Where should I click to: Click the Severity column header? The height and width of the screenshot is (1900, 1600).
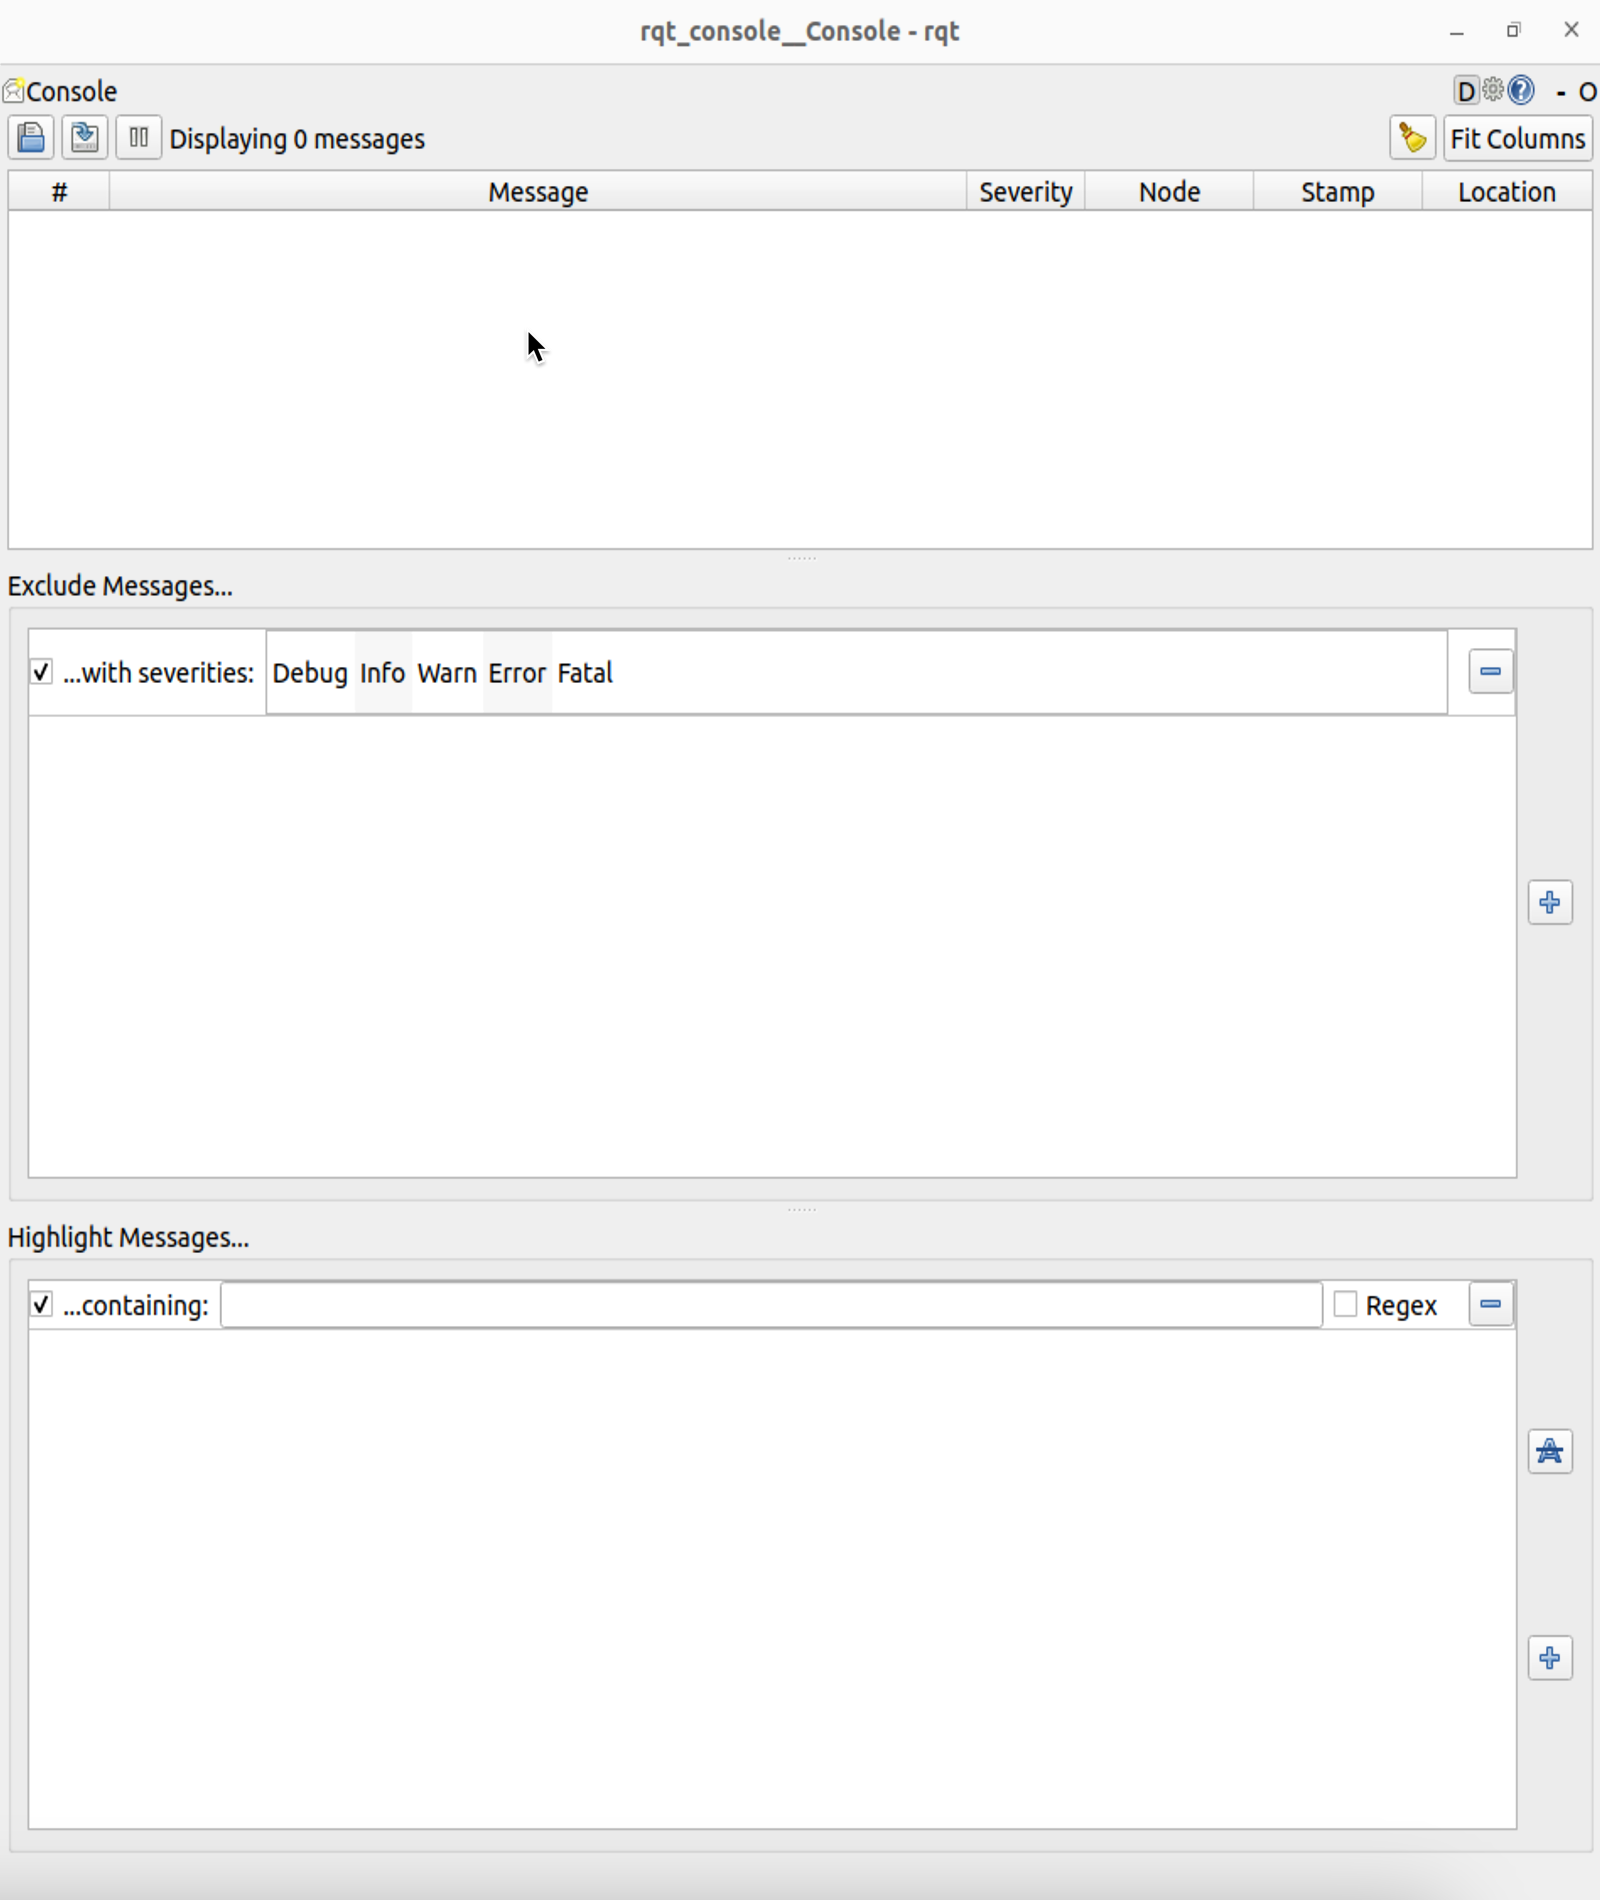1025,192
